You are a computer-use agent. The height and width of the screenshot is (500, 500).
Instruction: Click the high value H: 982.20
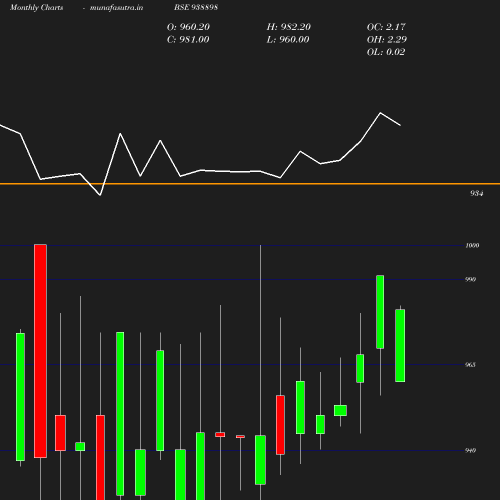[289, 27]
